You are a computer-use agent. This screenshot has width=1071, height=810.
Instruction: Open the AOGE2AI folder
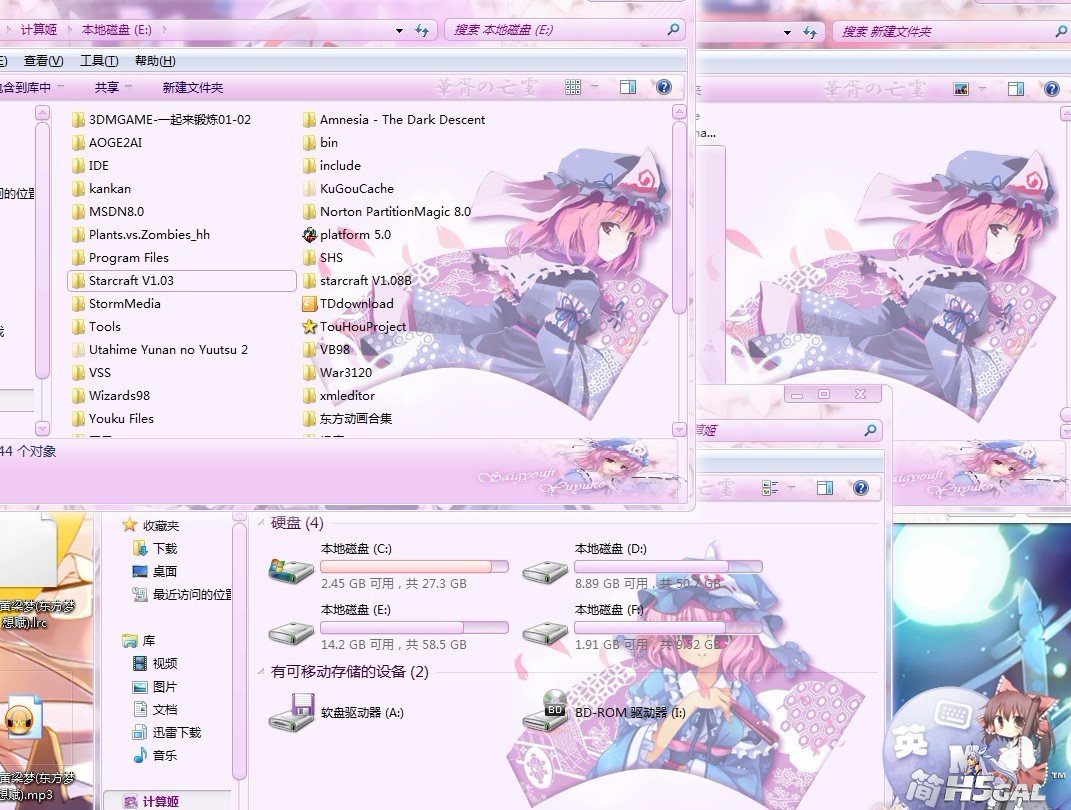point(107,143)
